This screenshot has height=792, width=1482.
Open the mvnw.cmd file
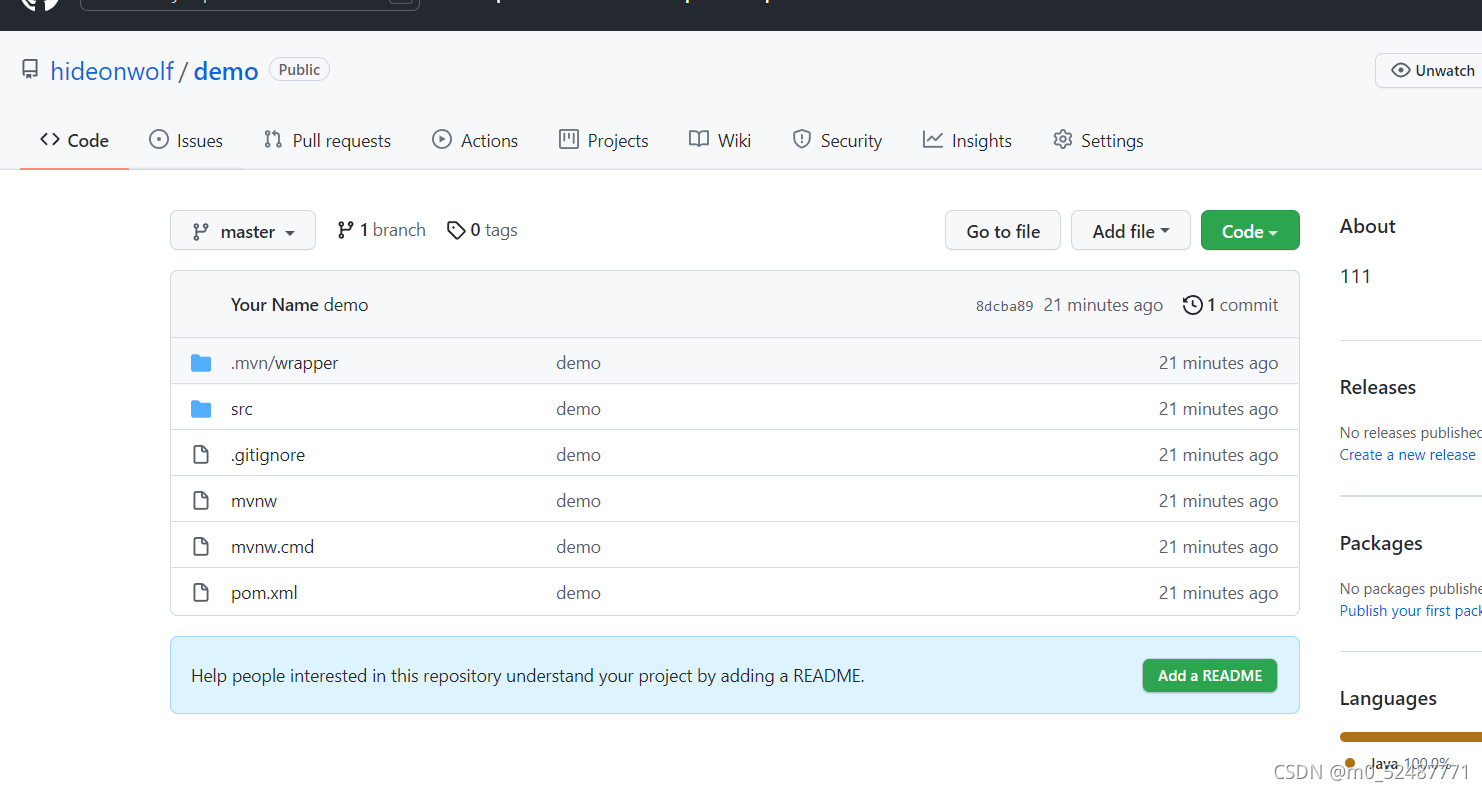(x=273, y=547)
